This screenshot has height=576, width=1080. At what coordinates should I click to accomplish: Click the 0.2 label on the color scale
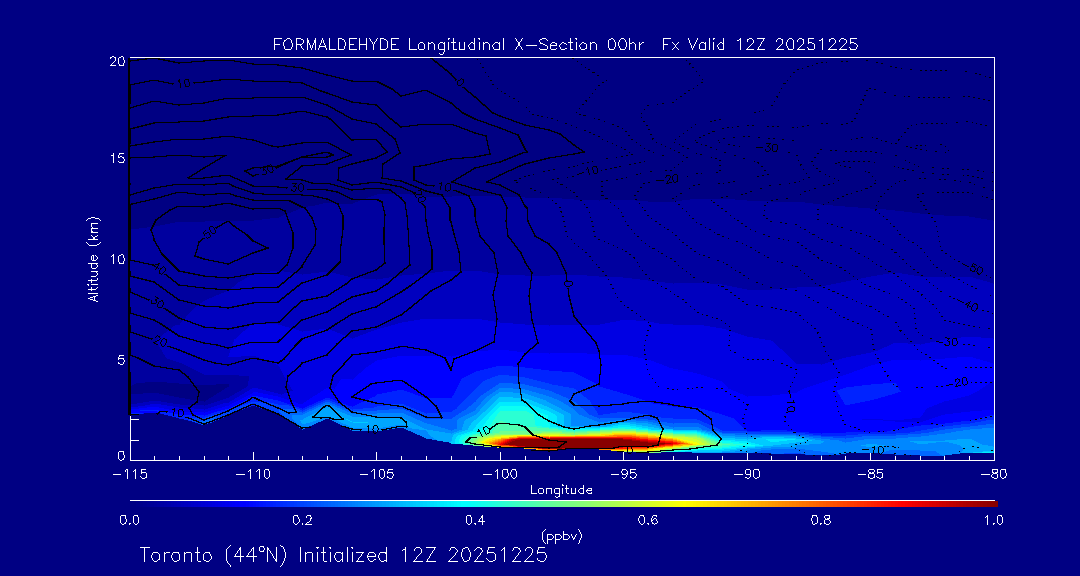pyautogui.click(x=302, y=520)
